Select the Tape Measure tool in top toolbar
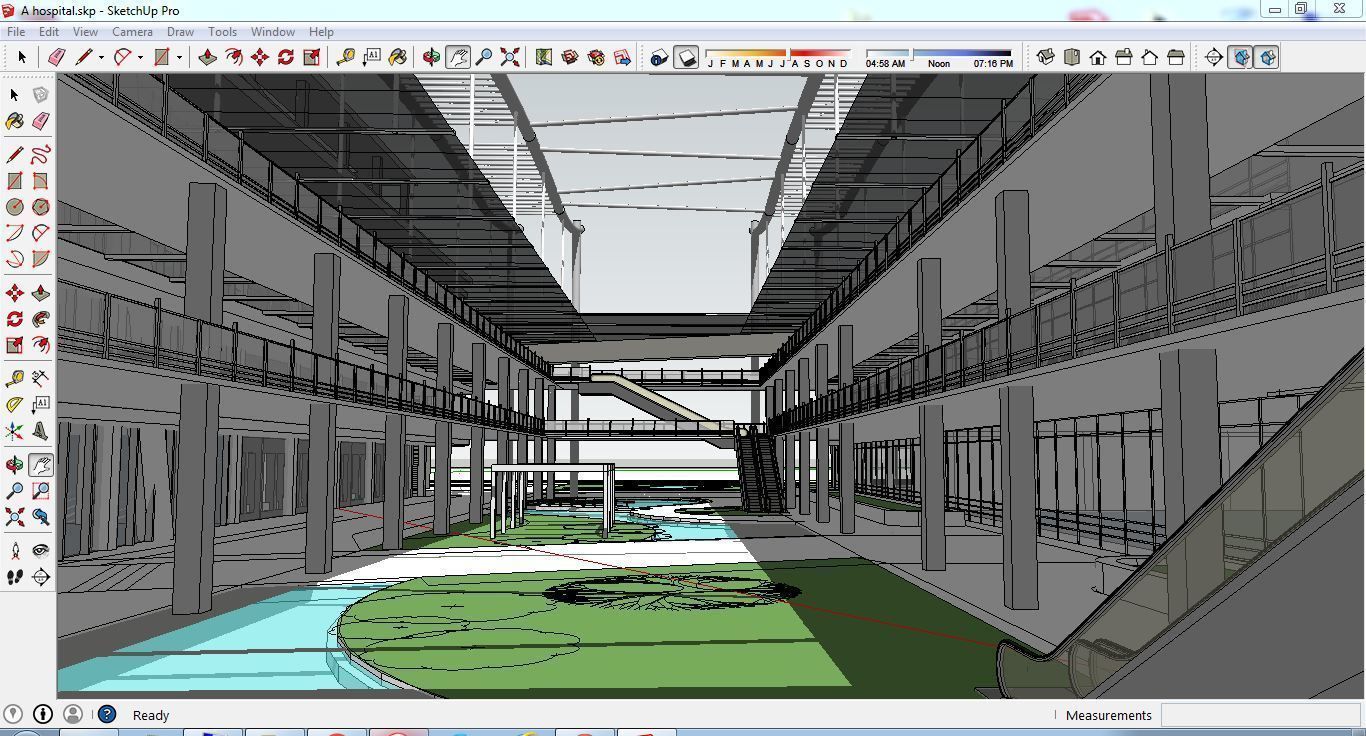This screenshot has height=736, width=1366. pos(346,57)
